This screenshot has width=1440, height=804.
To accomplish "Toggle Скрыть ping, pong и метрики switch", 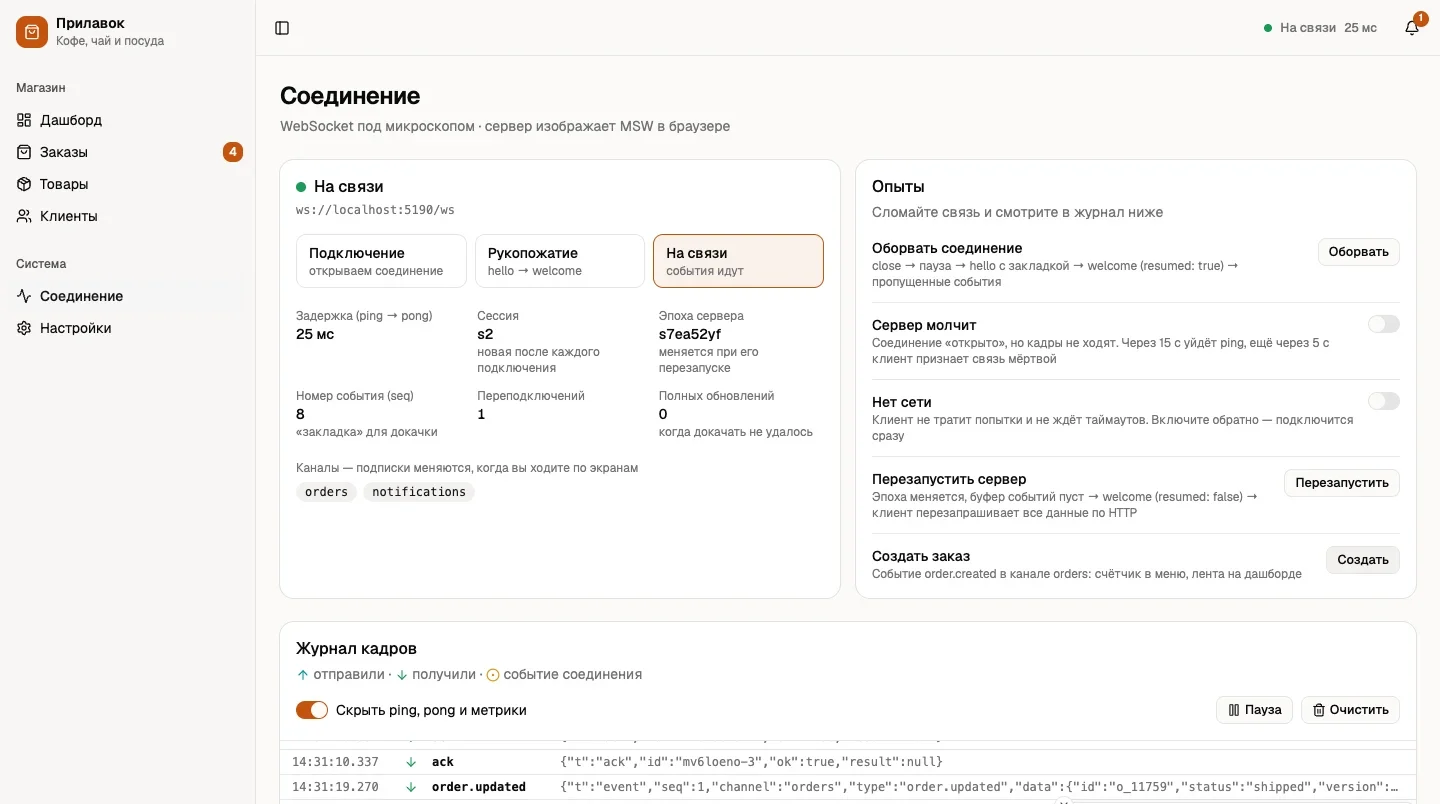I will [x=312, y=710].
